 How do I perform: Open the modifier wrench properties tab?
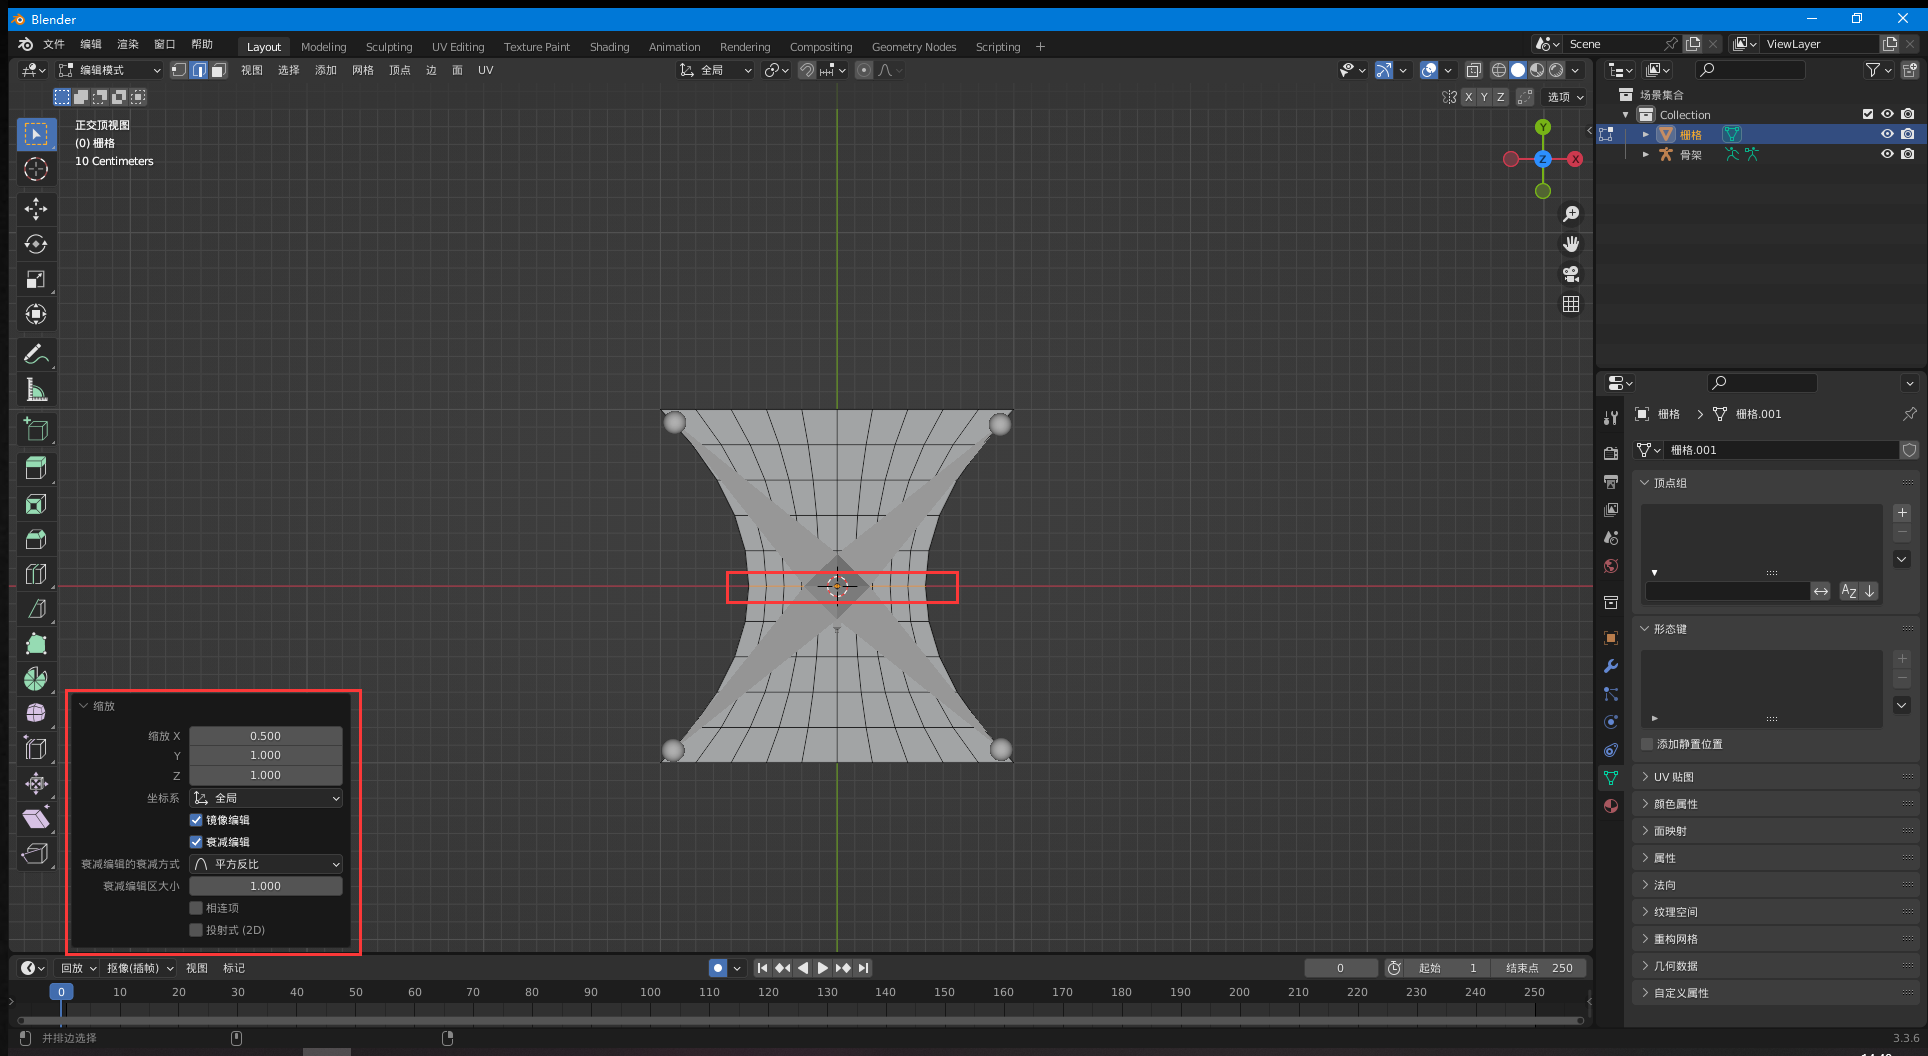(1611, 666)
